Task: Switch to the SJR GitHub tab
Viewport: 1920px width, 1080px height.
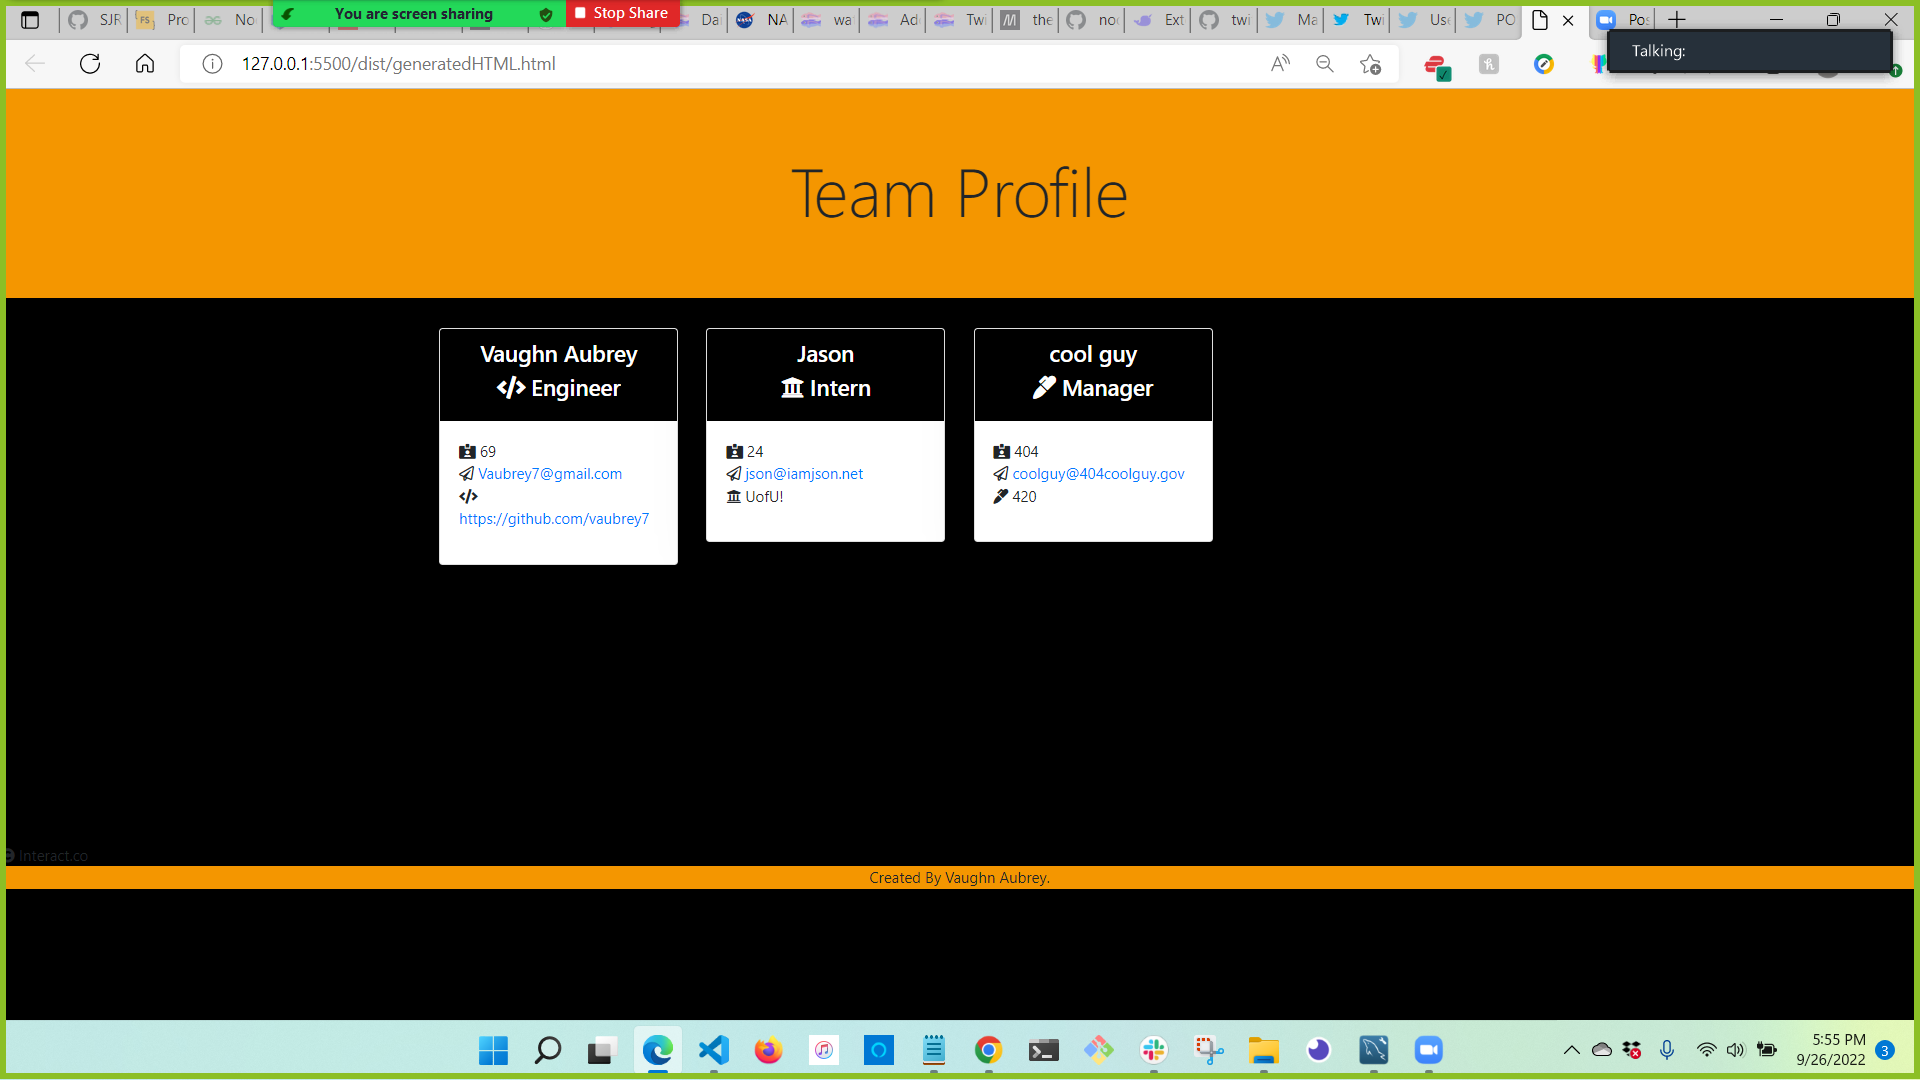Action: [95, 20]
